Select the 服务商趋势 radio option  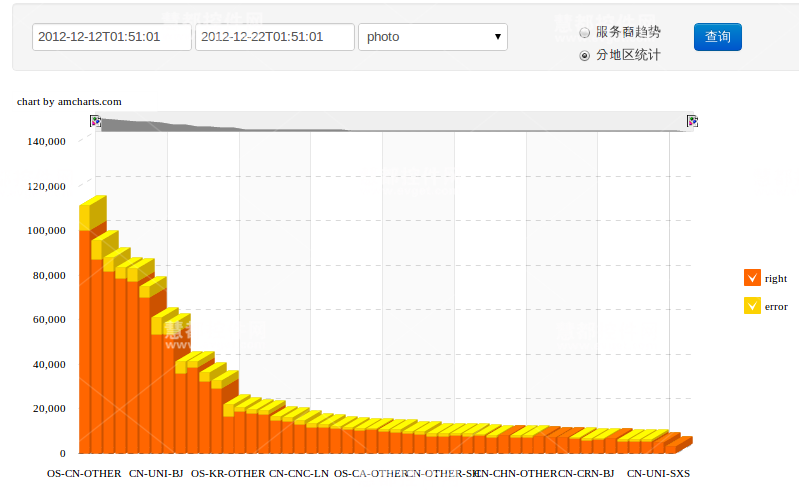[x=584, y=33]
